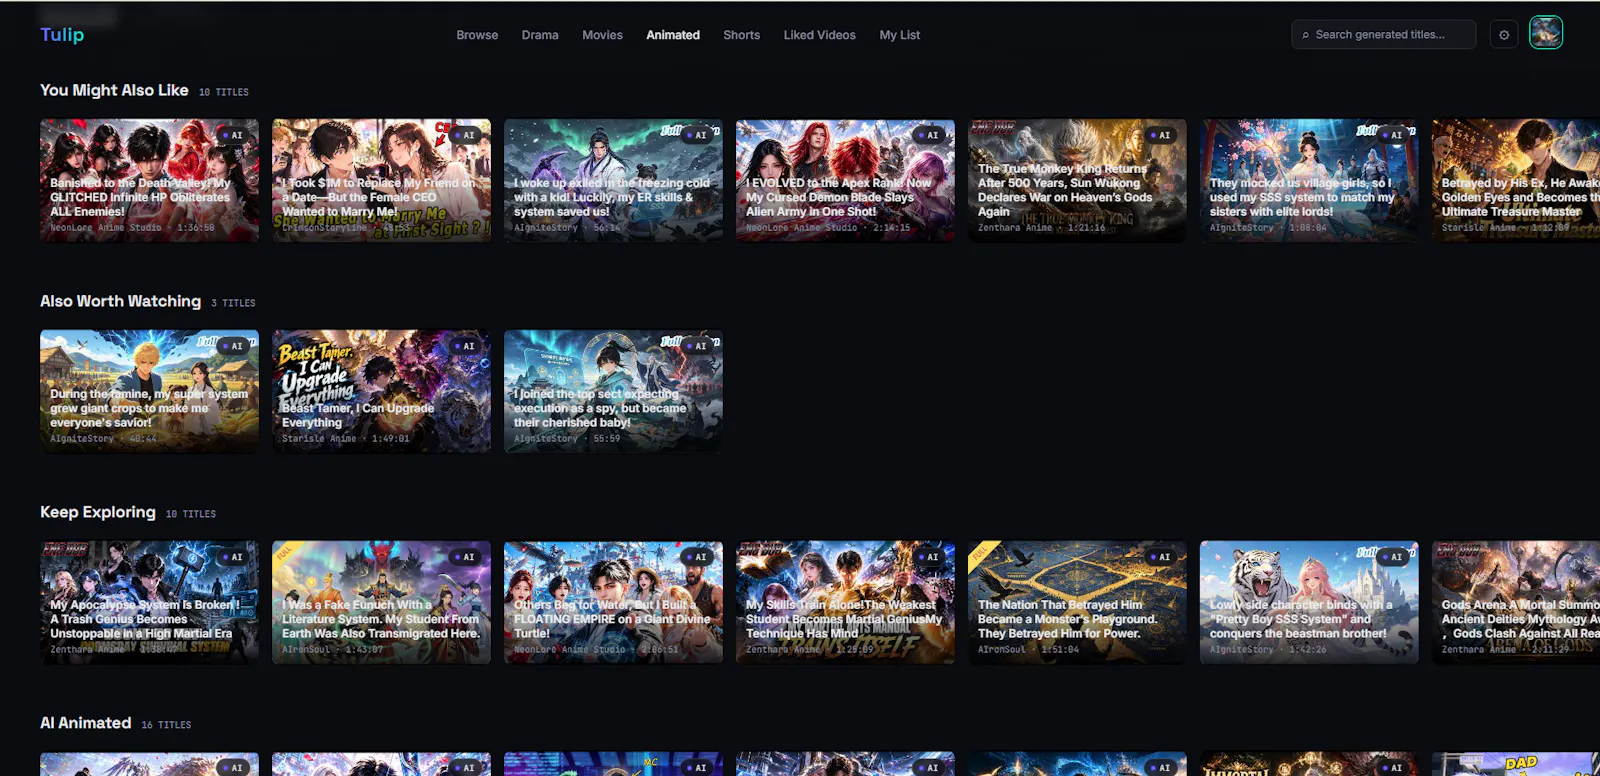1600x776 pixels.
Task: Click the Also Worth Watching heading
Action: click(x=120, y=301)
